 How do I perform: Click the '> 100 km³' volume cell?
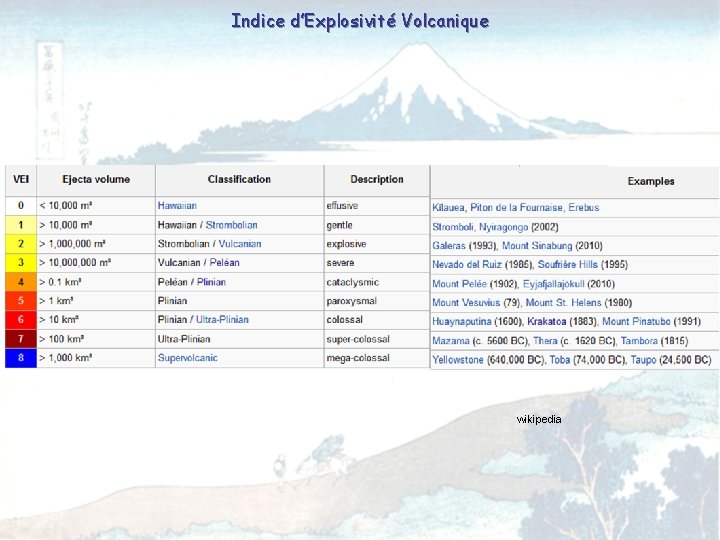point(96,339)
